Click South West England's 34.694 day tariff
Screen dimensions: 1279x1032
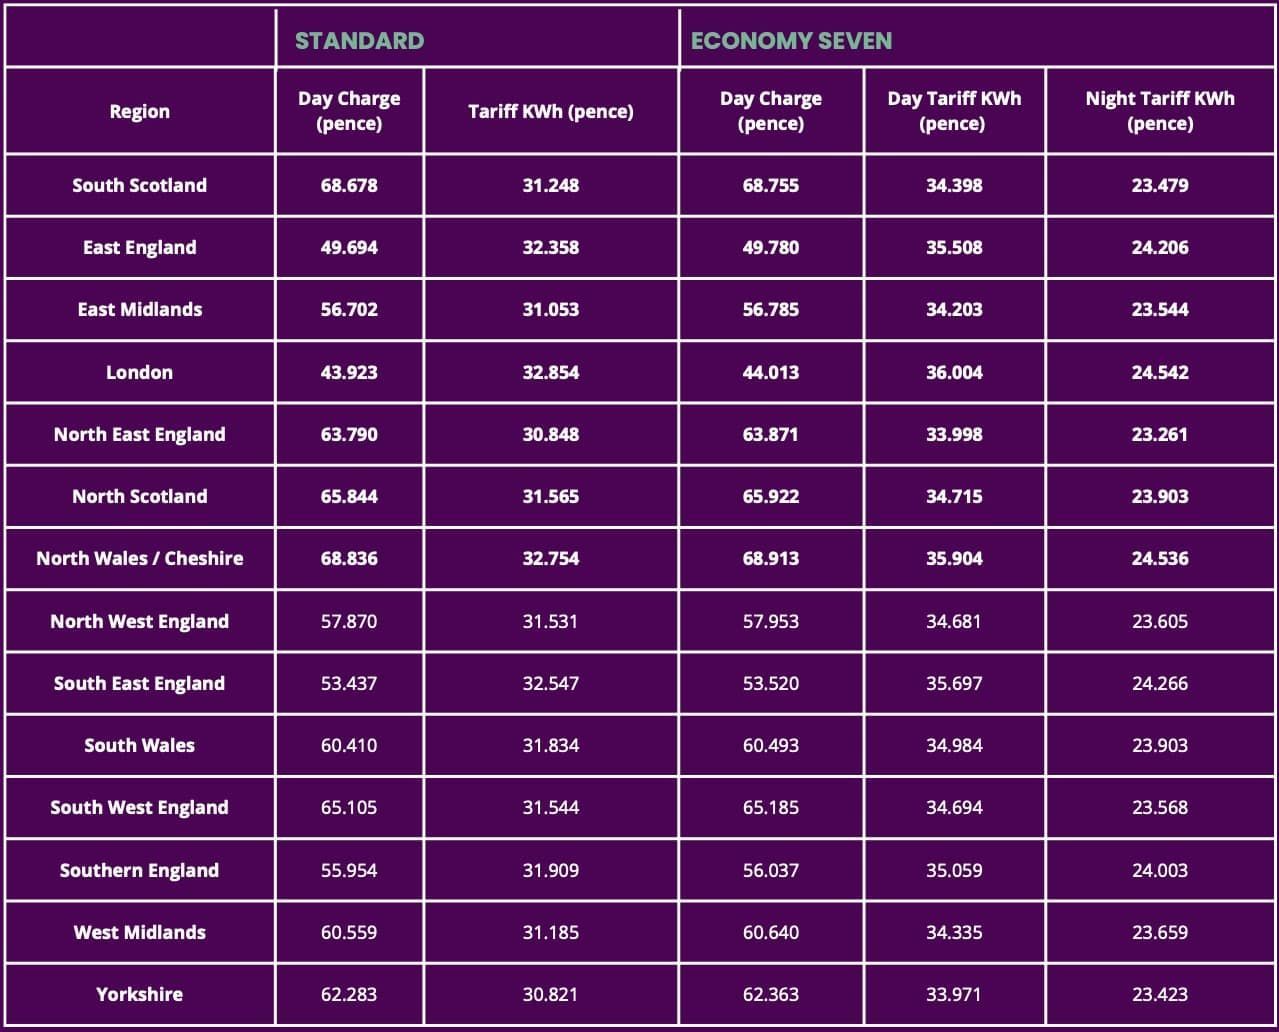click(x=954, y=807)
